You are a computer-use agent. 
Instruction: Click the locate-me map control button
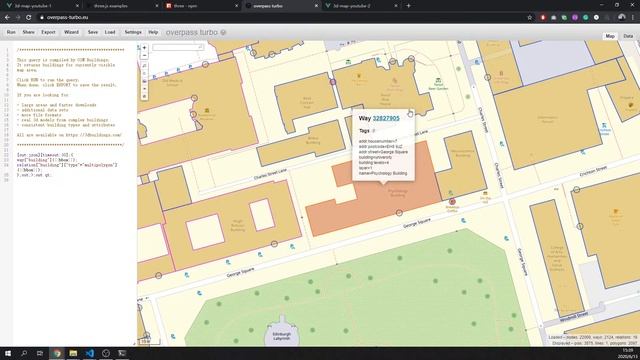tap(144, 73)
